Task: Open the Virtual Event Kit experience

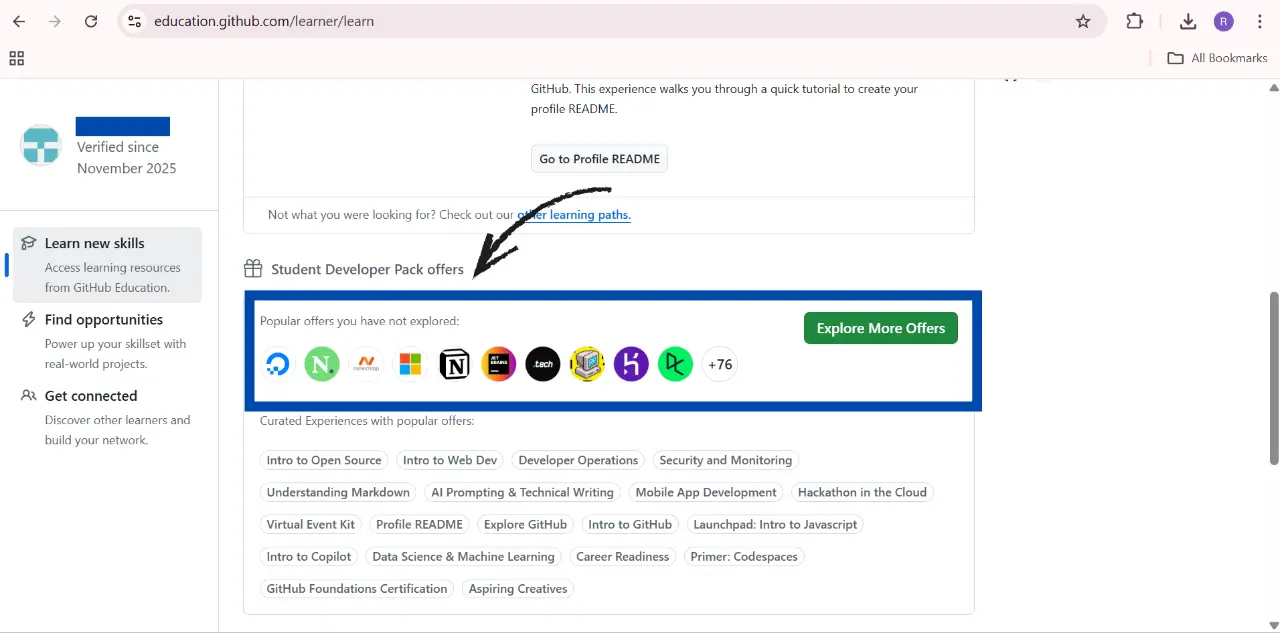Action: click(311, 524)
